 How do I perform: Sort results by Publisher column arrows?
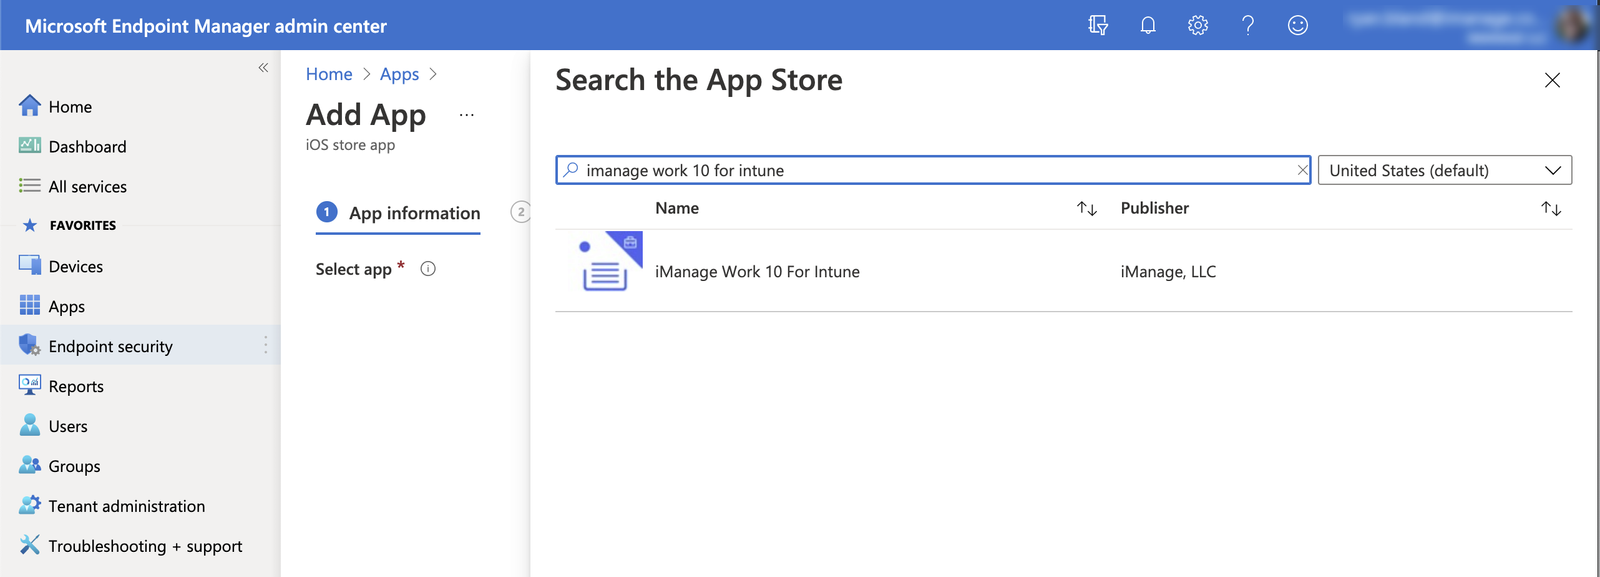click(x=1551, y=208)
